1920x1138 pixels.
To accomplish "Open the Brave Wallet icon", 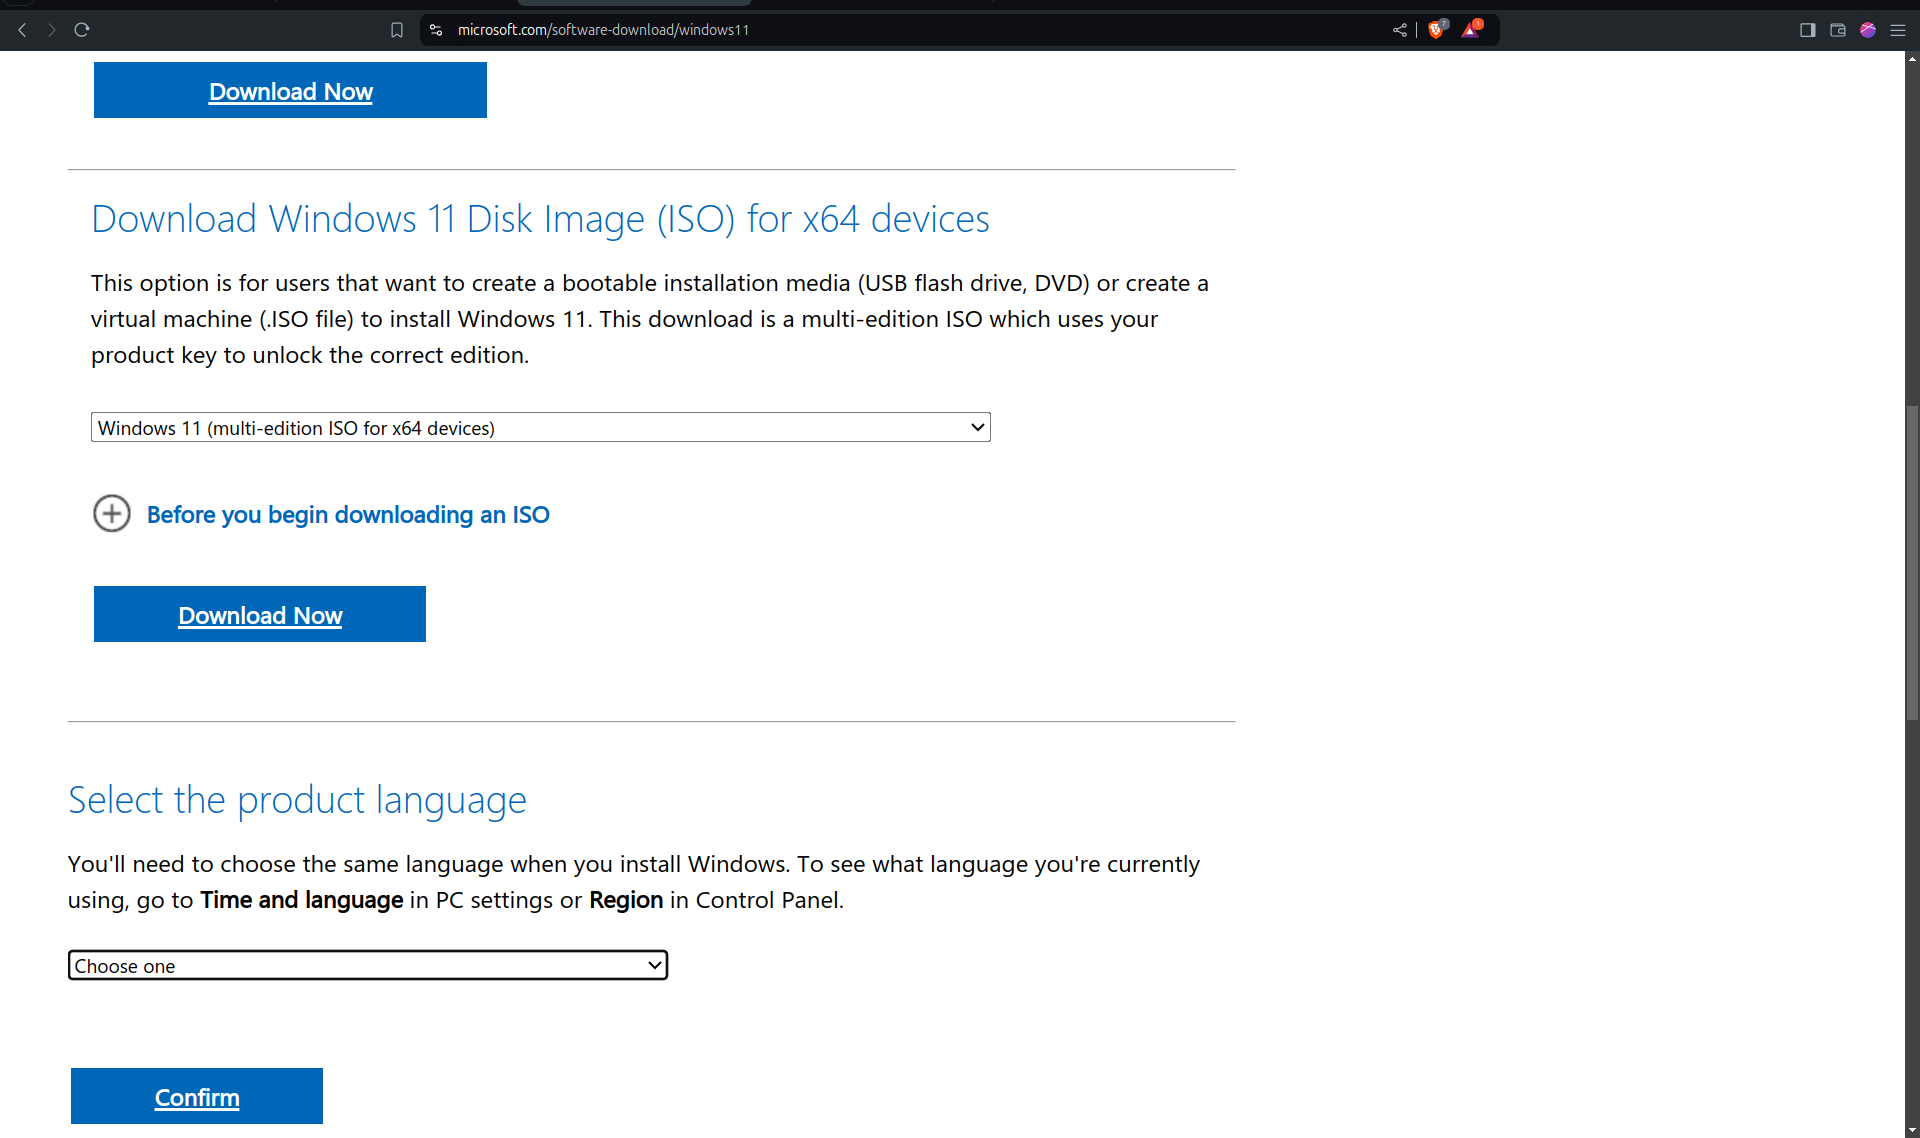I will tap(1838, 30).
